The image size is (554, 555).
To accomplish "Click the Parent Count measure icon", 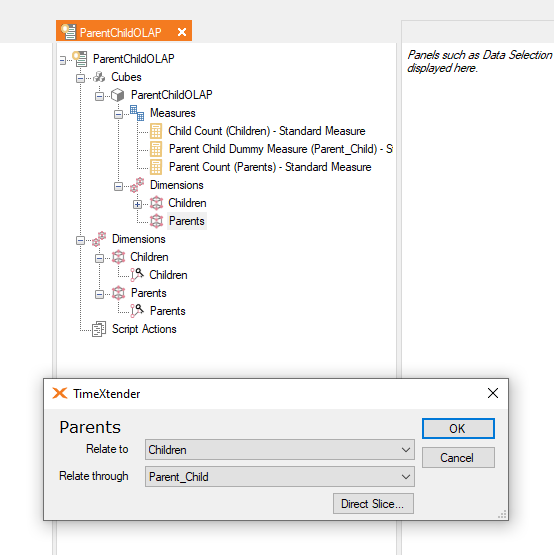I will 156,167.
